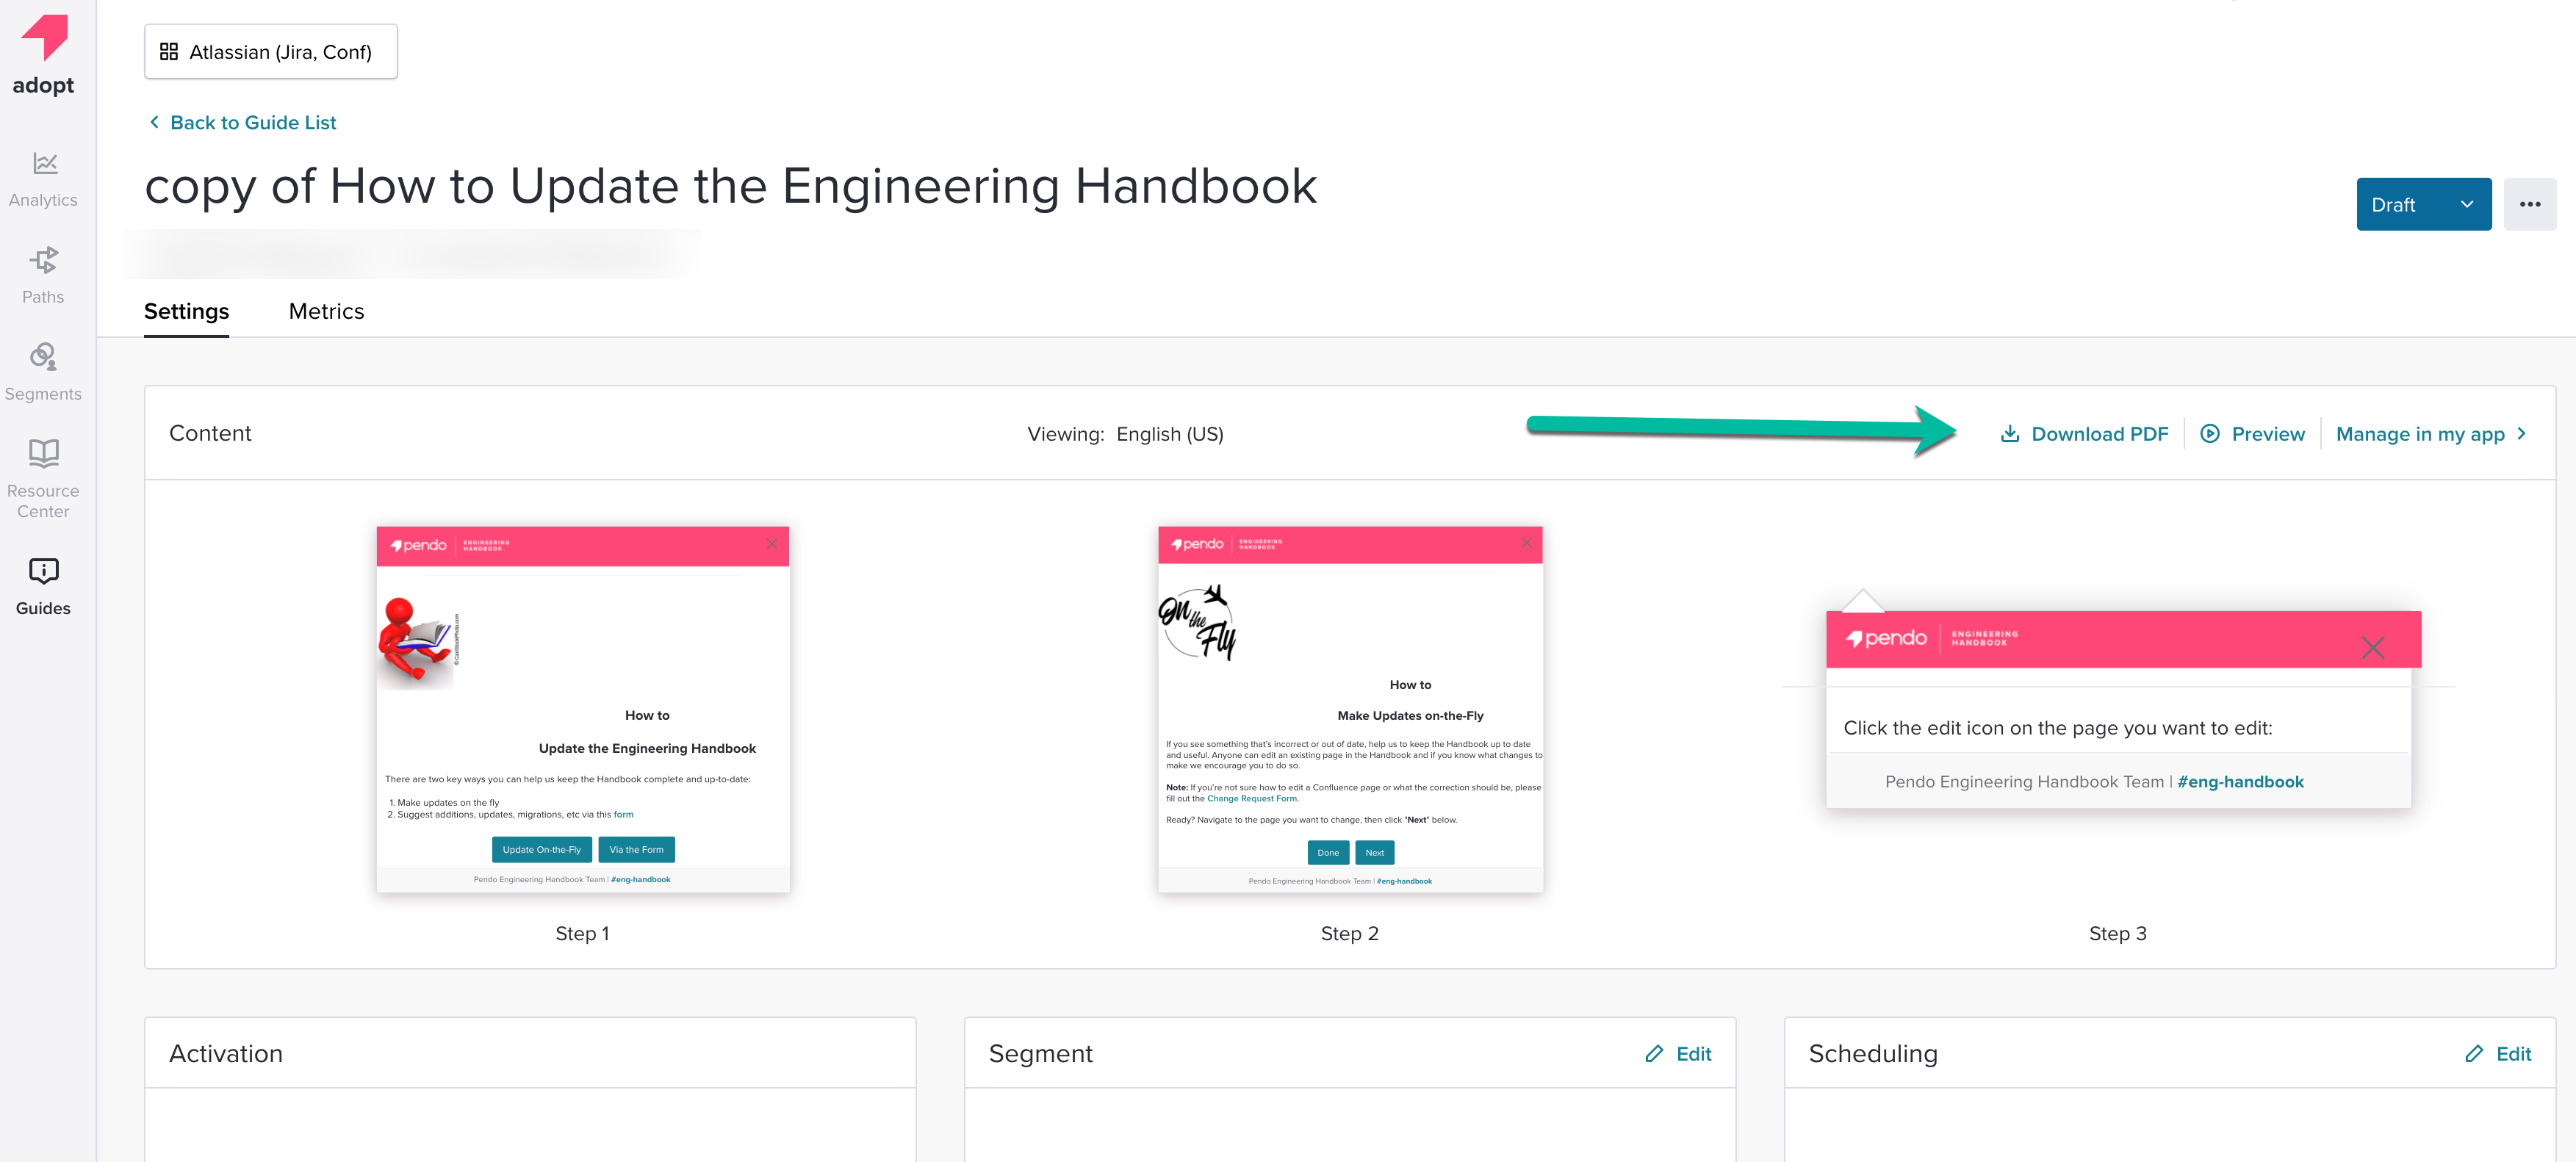Image resolution: width=2576 pixels, height=1162 pixels.
Task: Click the Step 1 label
Action: [x=582, y=933]
